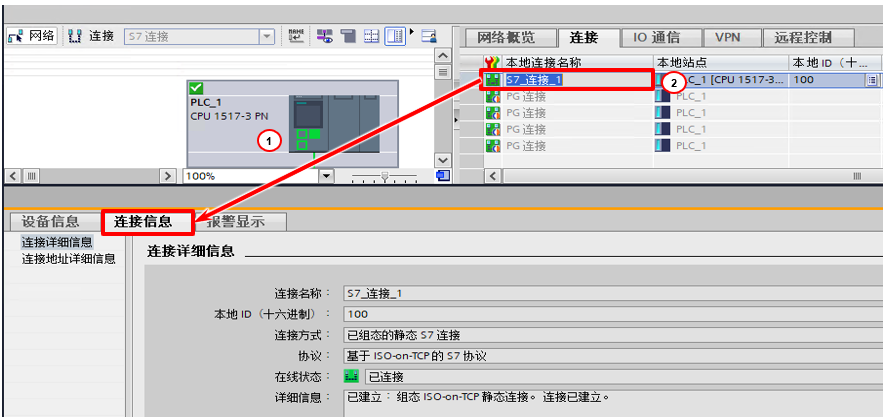Click the network view scroll-left arrow
Screen dimensions: 885x417
[x=12, y=175]
